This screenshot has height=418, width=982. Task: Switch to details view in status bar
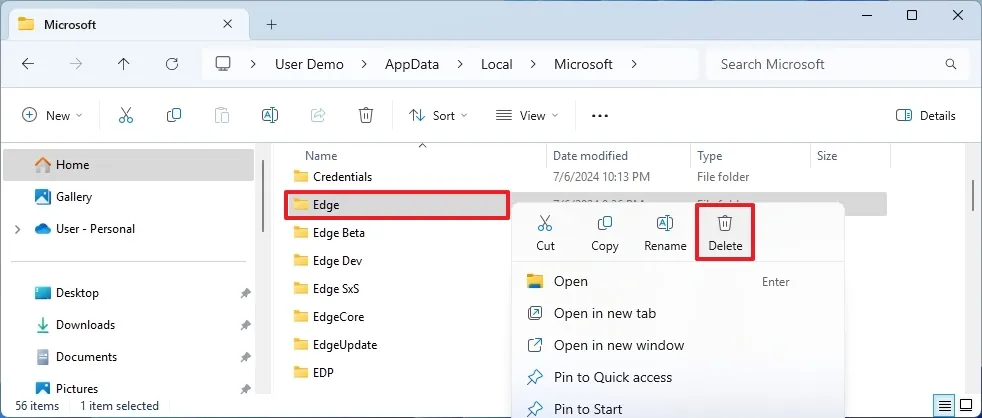pos(944,406)
